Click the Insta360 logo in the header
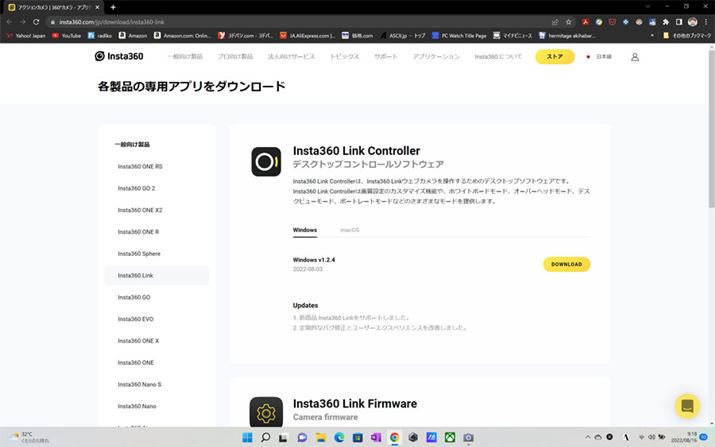 click(x=119, y=56)
